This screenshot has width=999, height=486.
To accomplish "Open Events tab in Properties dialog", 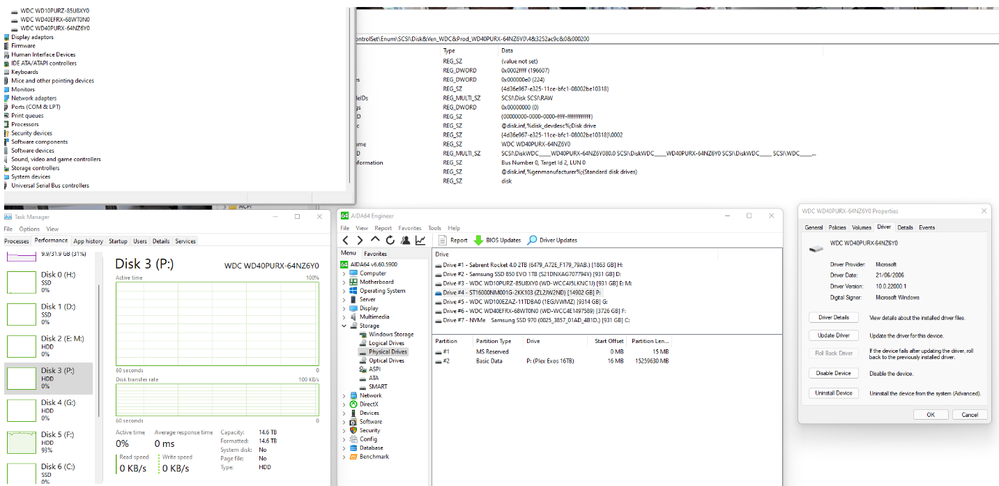I will pos(927,227).
